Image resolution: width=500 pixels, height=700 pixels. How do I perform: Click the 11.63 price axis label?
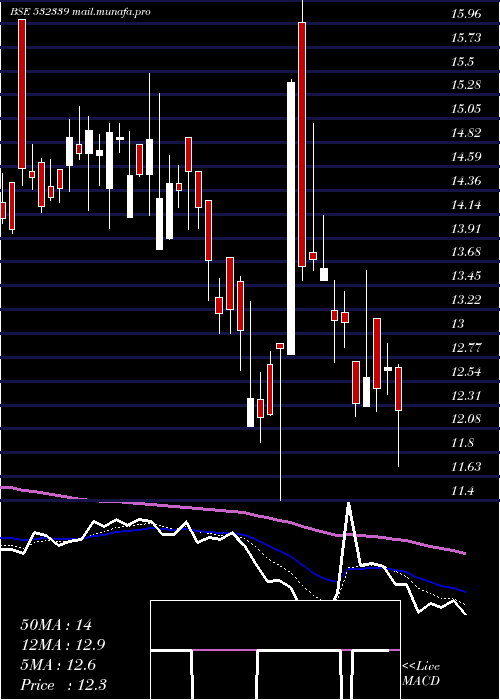[466, 467]
